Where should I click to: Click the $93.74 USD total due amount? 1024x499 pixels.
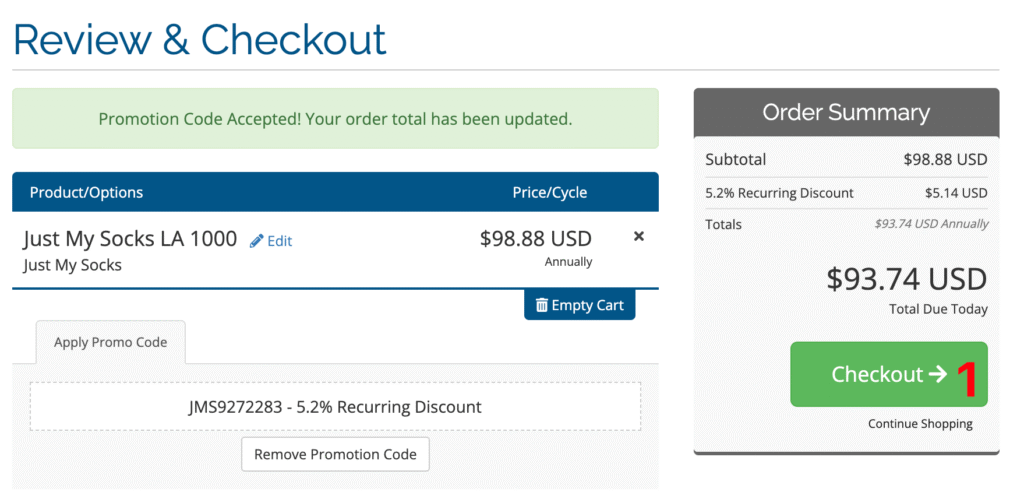906,280
